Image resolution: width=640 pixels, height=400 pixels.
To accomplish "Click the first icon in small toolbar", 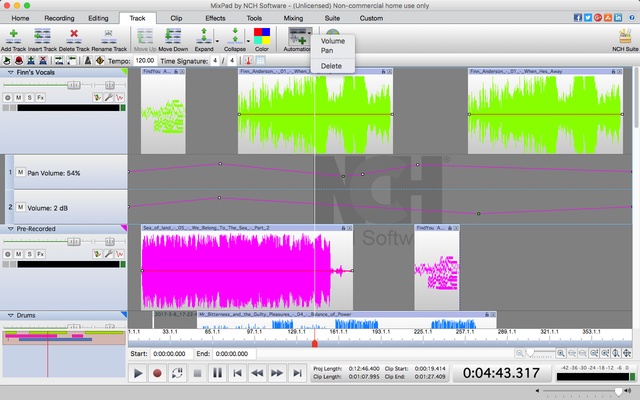I will (x=7, y=61).
